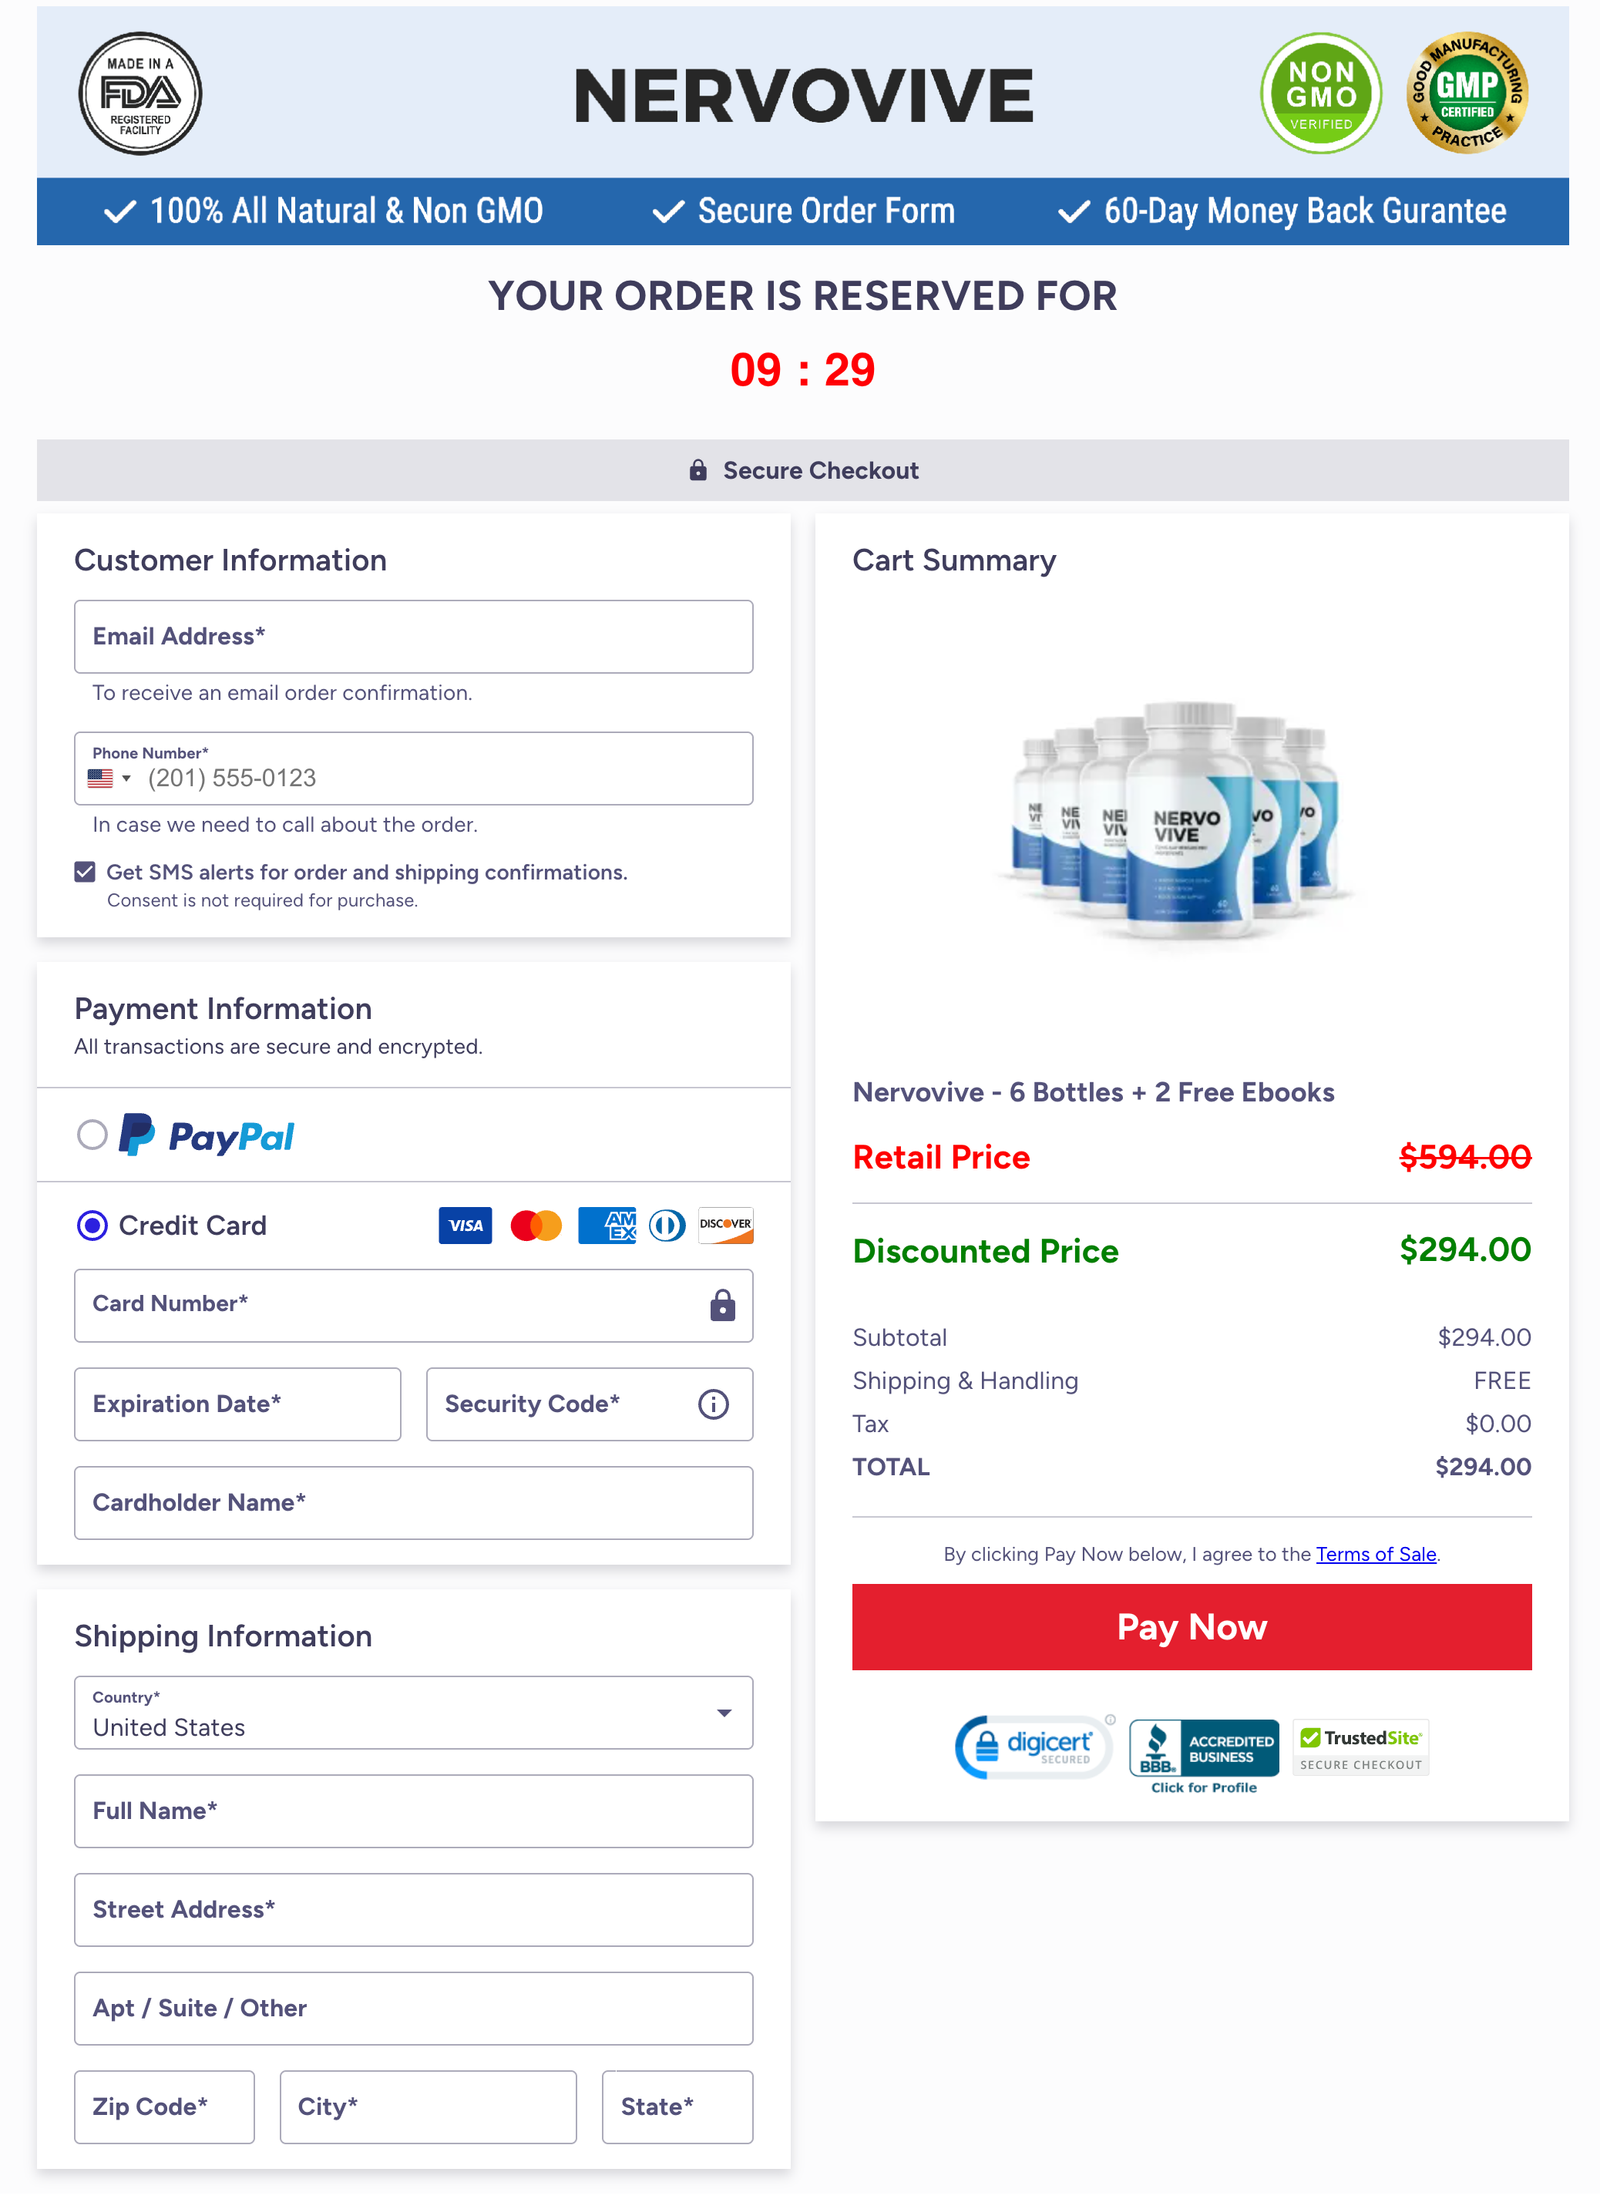Screen dimensions: 1600x2196
Task: Click the Visa card icon
Action: (465, 1225)
